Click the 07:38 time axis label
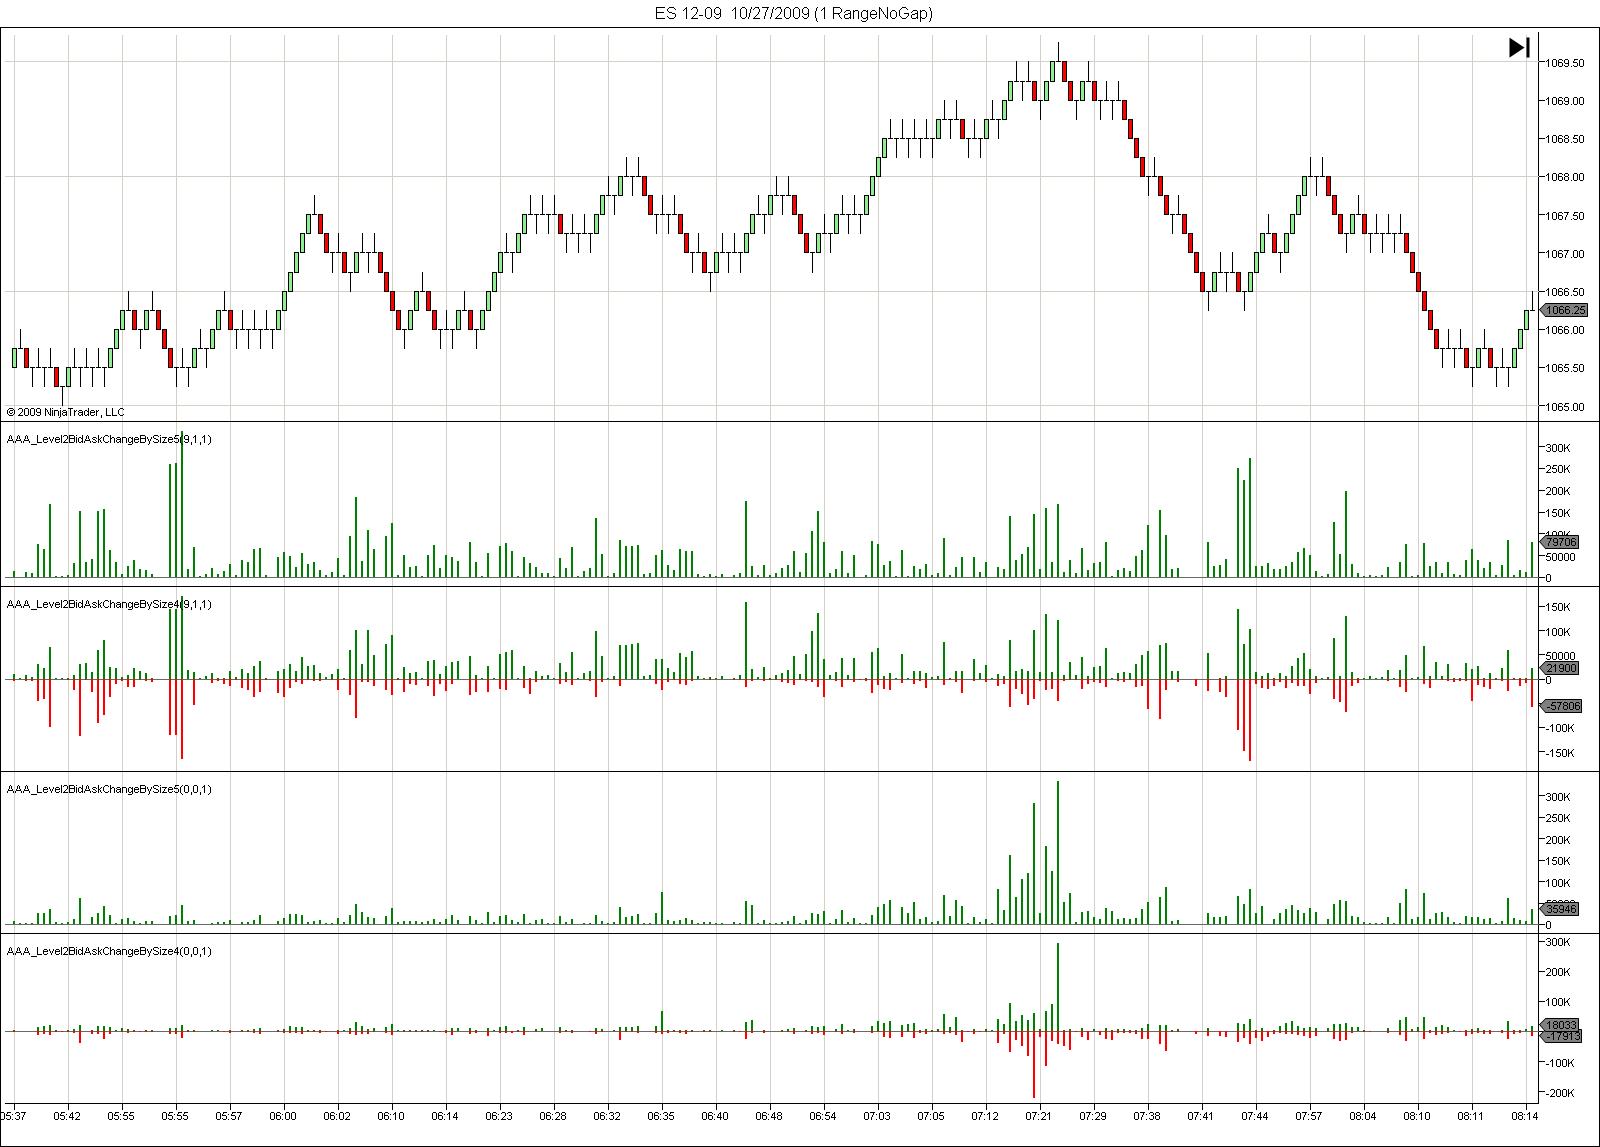The width and height of the screenshot is (1600, 1147). pos(1147,1116)
